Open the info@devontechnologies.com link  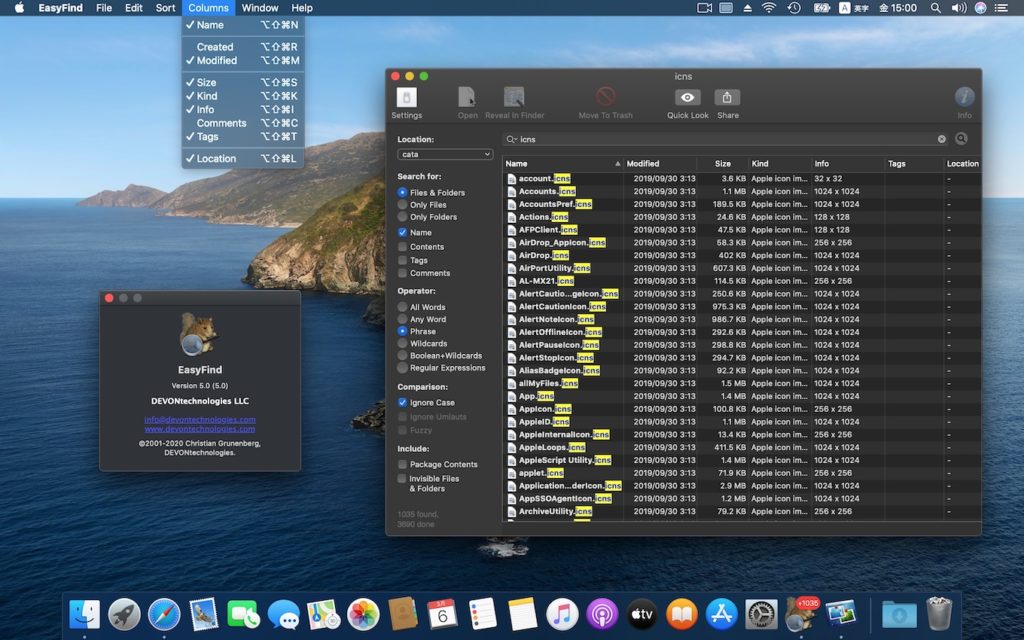coord(199,419)
